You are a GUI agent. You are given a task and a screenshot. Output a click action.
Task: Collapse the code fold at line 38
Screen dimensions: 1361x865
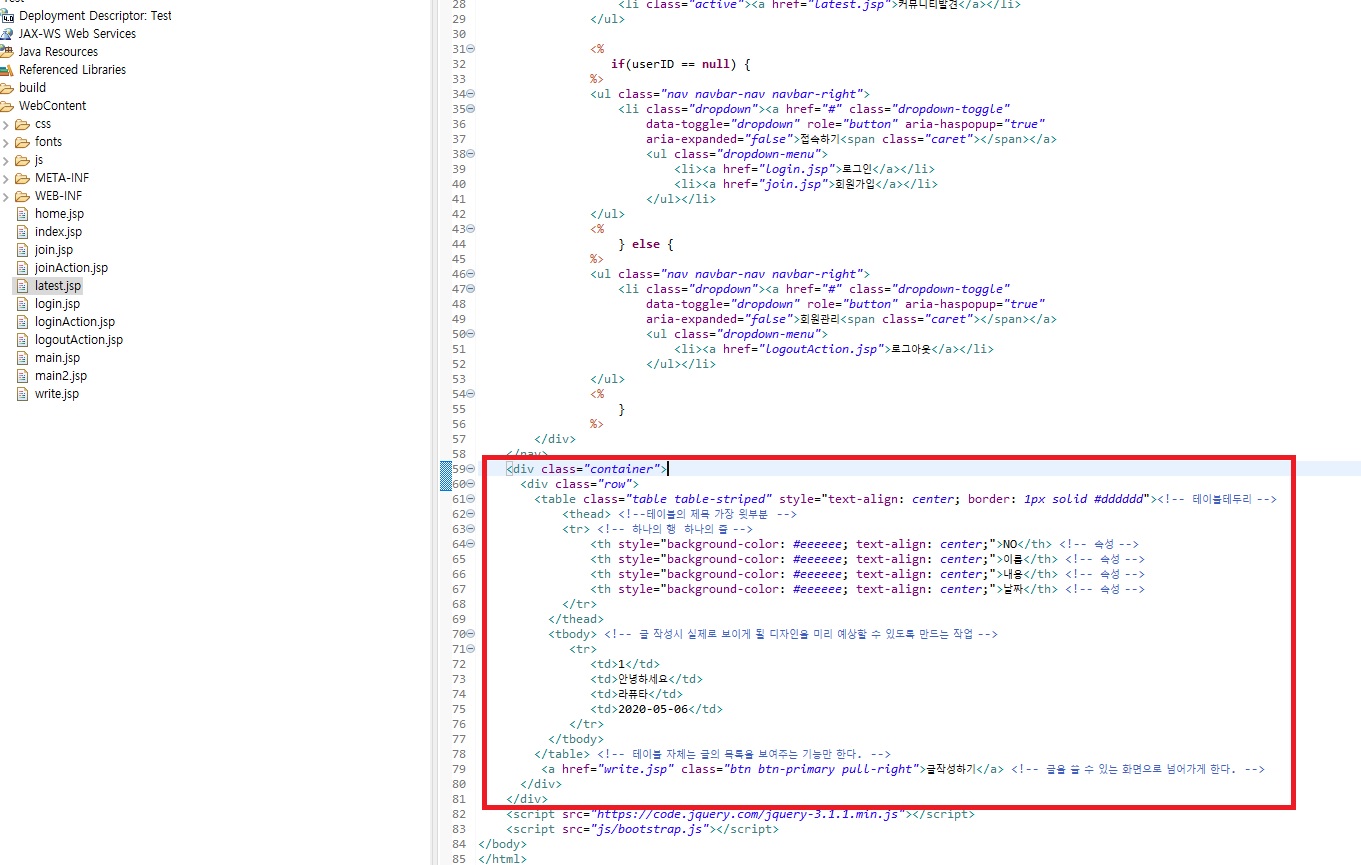click(x=471, y=154)
